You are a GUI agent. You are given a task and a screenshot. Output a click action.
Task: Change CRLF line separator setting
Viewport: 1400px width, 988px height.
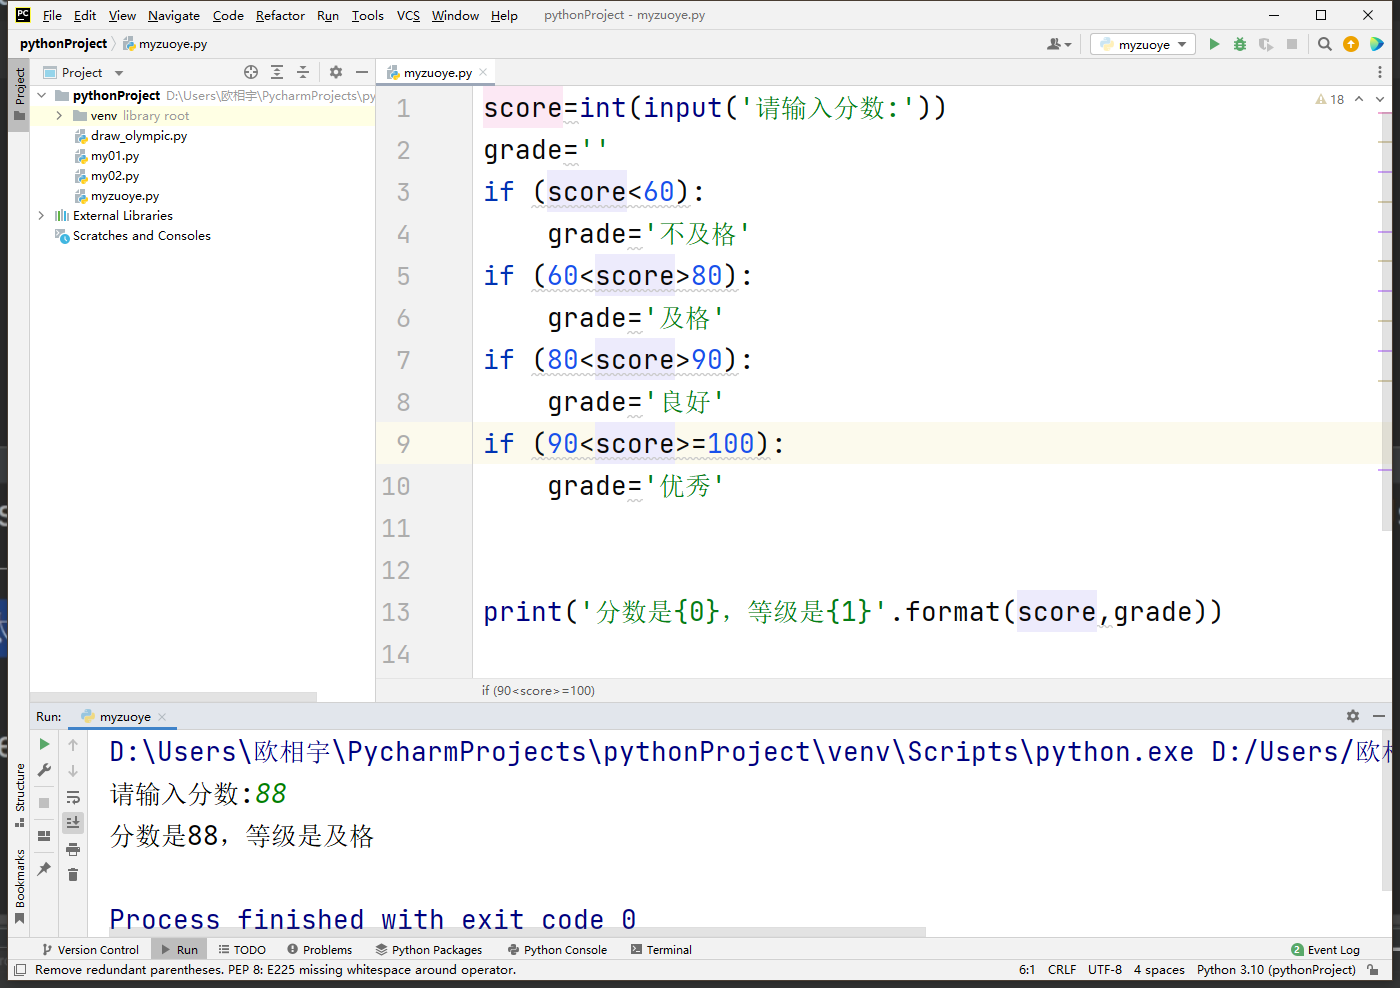point(1062,970)
